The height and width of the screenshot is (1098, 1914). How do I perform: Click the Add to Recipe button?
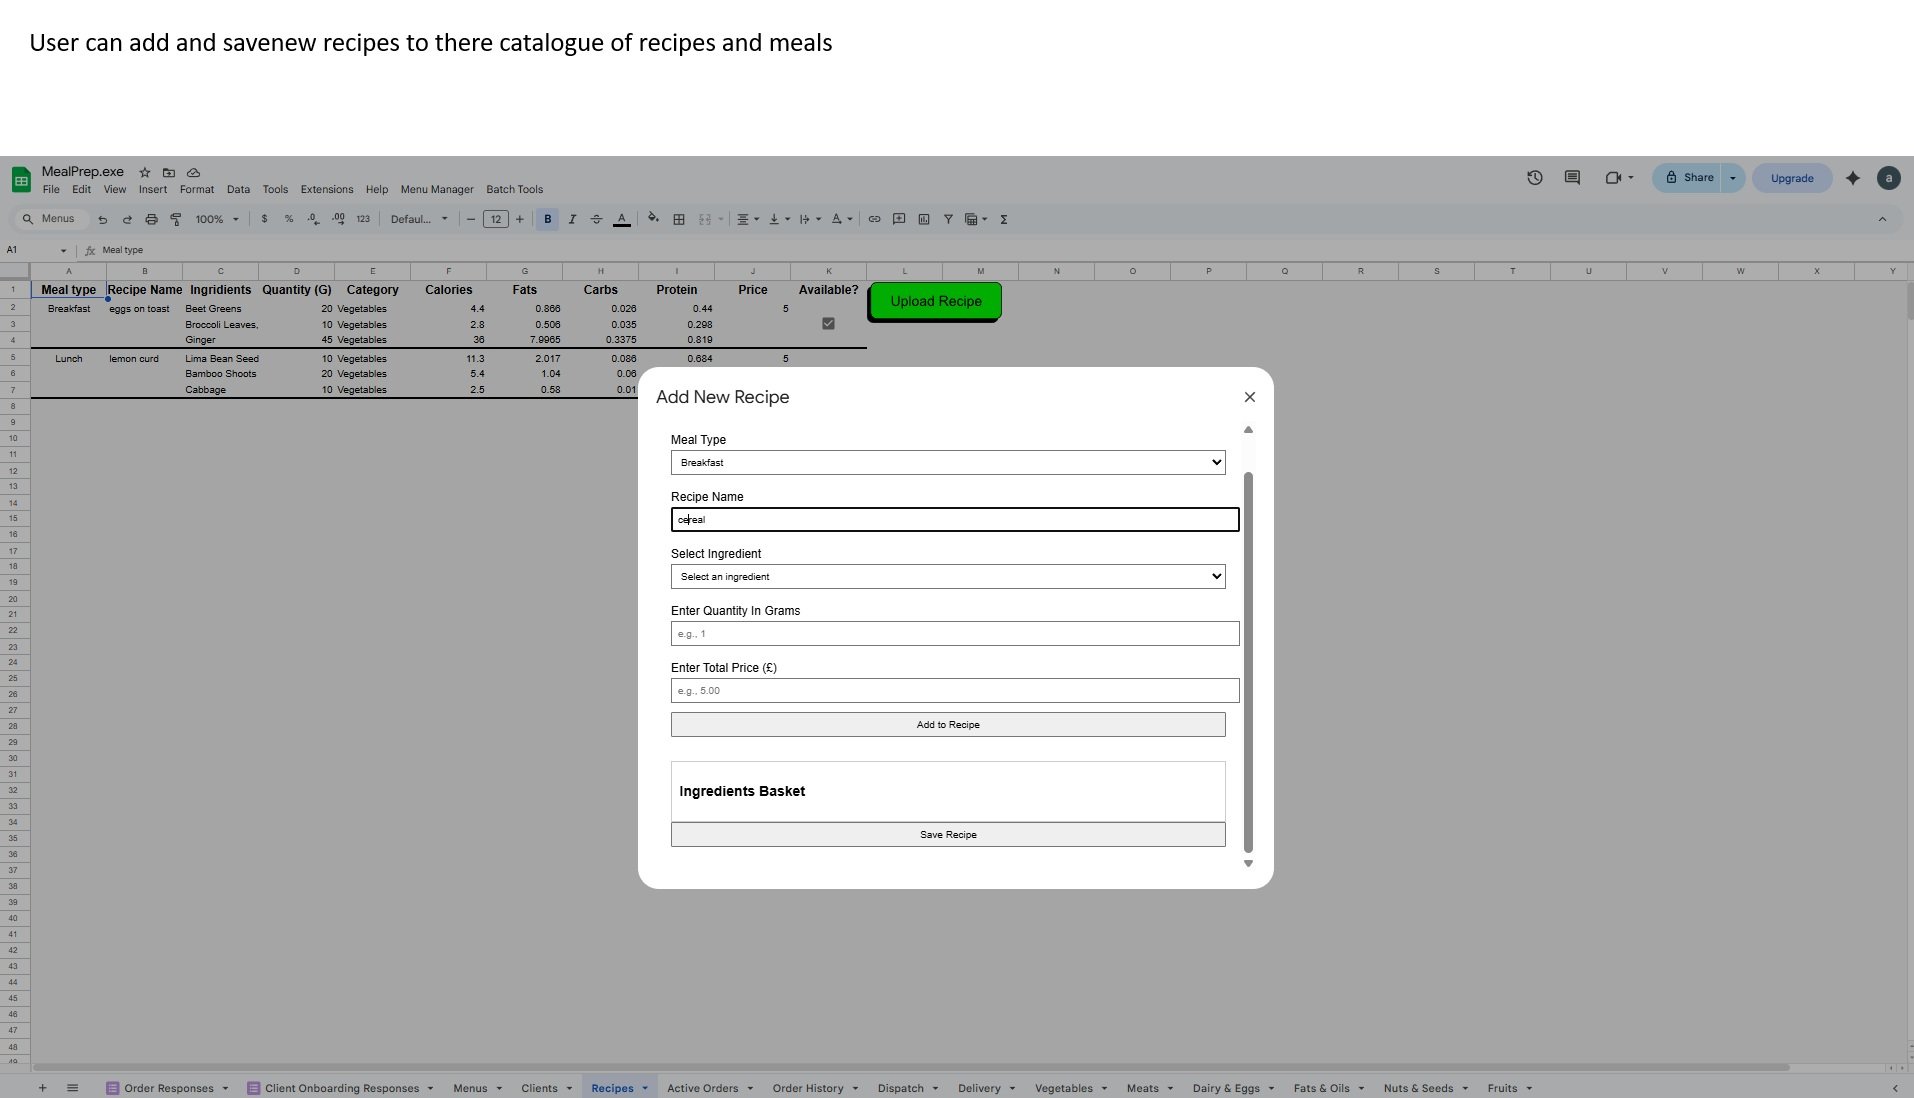point(947,724)
